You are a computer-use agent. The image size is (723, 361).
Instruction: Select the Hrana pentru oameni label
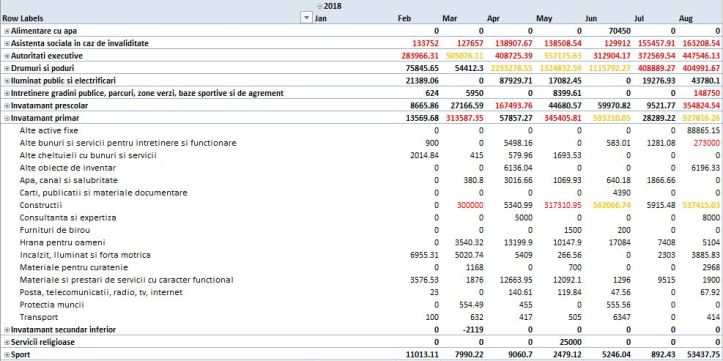(62, 243)
